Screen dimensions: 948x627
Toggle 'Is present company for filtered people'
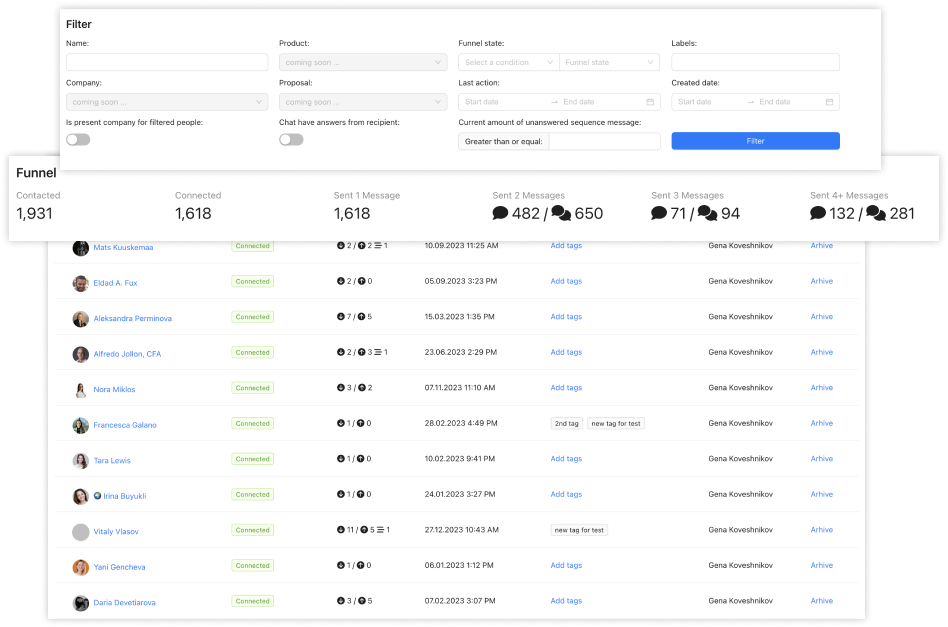(x=78, y=140)
